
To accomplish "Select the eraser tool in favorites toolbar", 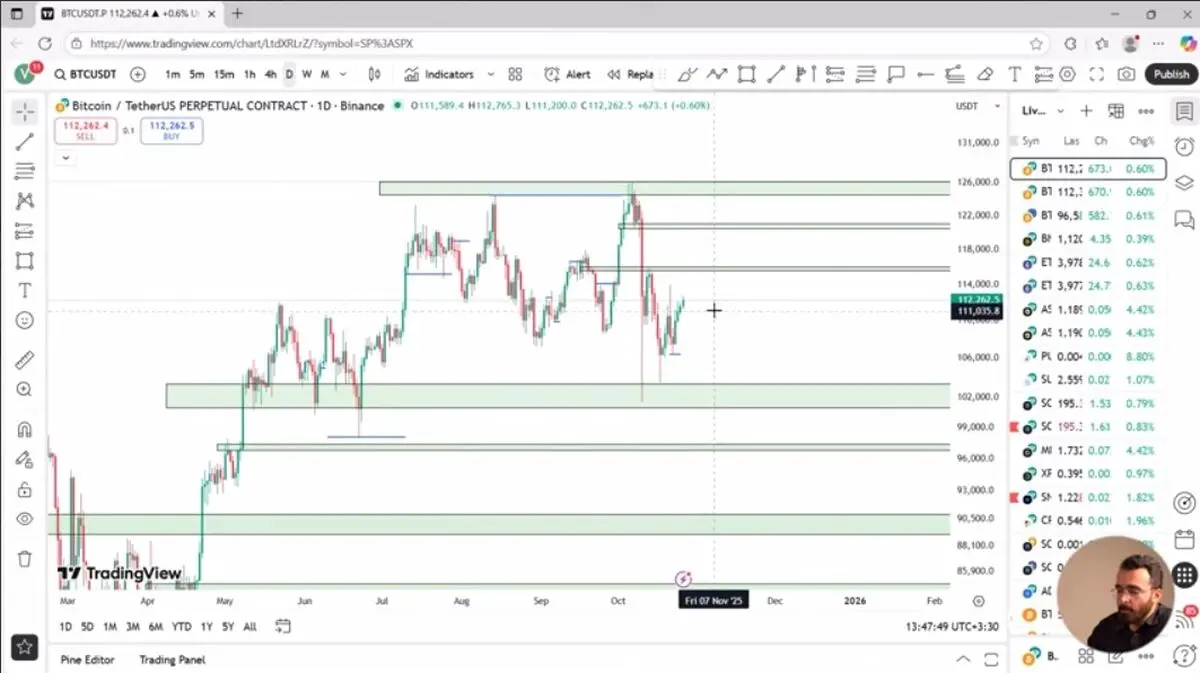I will 985,74.
